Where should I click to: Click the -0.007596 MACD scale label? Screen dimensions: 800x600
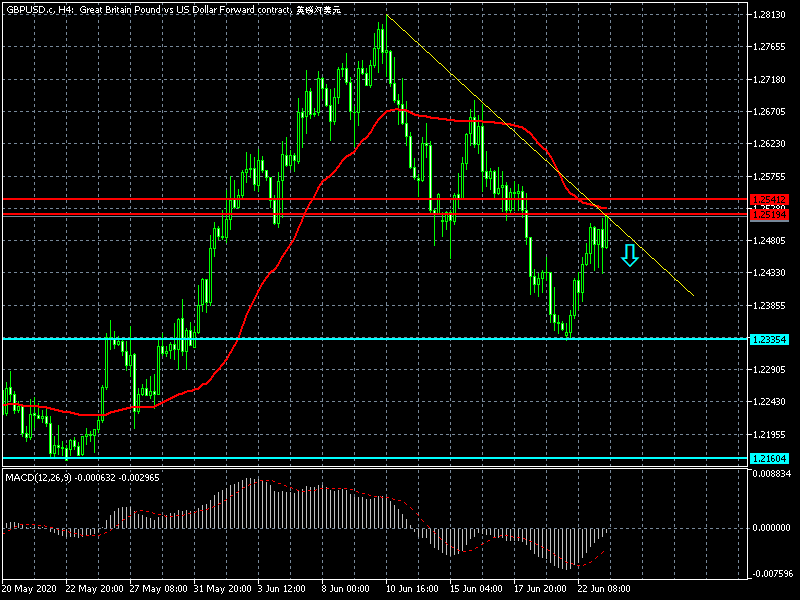coord(771,574)
